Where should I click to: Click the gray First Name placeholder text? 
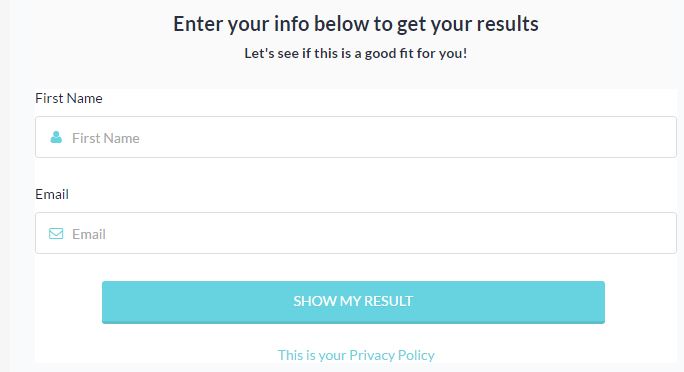coord(106,138)
